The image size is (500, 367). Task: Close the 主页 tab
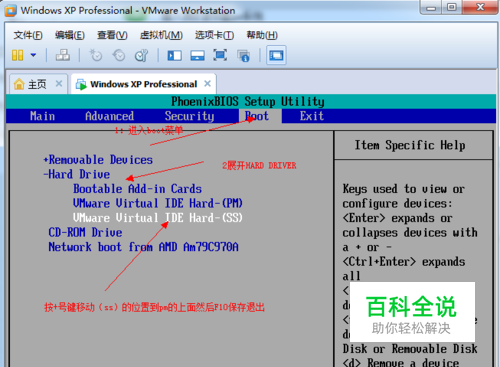[x=59, y=83]
